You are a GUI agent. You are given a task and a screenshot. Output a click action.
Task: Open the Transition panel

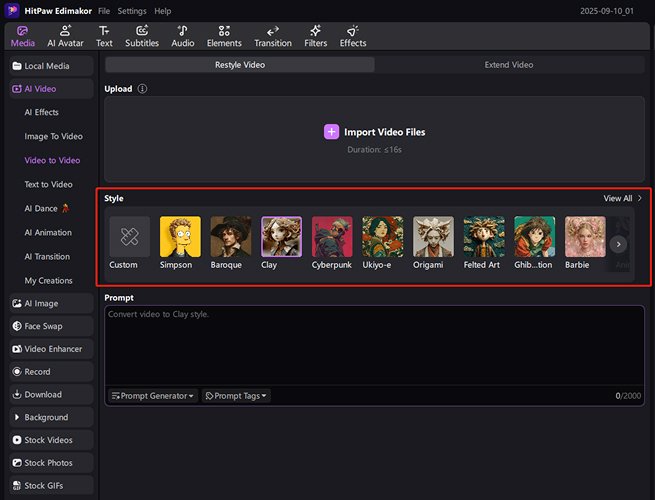273,36
